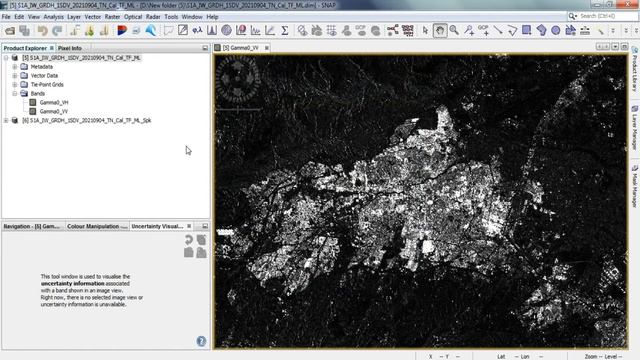
Task: Close the [5] Gamma0_VV image tab
Action: point(267,48)
